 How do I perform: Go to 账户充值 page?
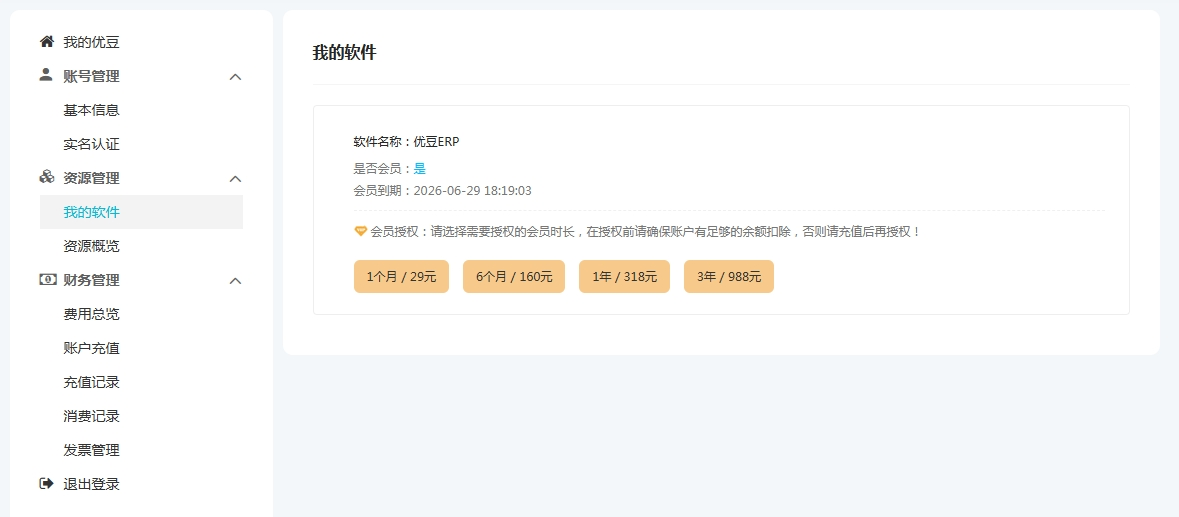click(x=91, y=348)
